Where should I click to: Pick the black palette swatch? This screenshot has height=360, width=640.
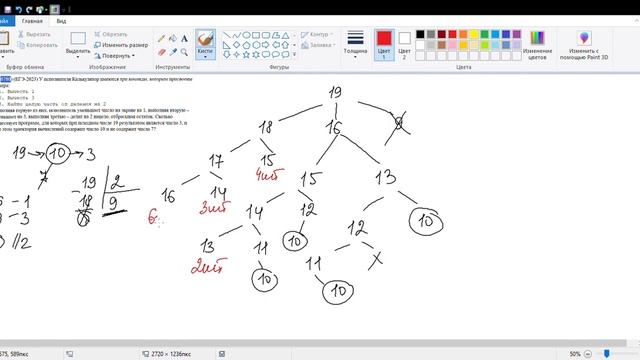tap(420, 34)
